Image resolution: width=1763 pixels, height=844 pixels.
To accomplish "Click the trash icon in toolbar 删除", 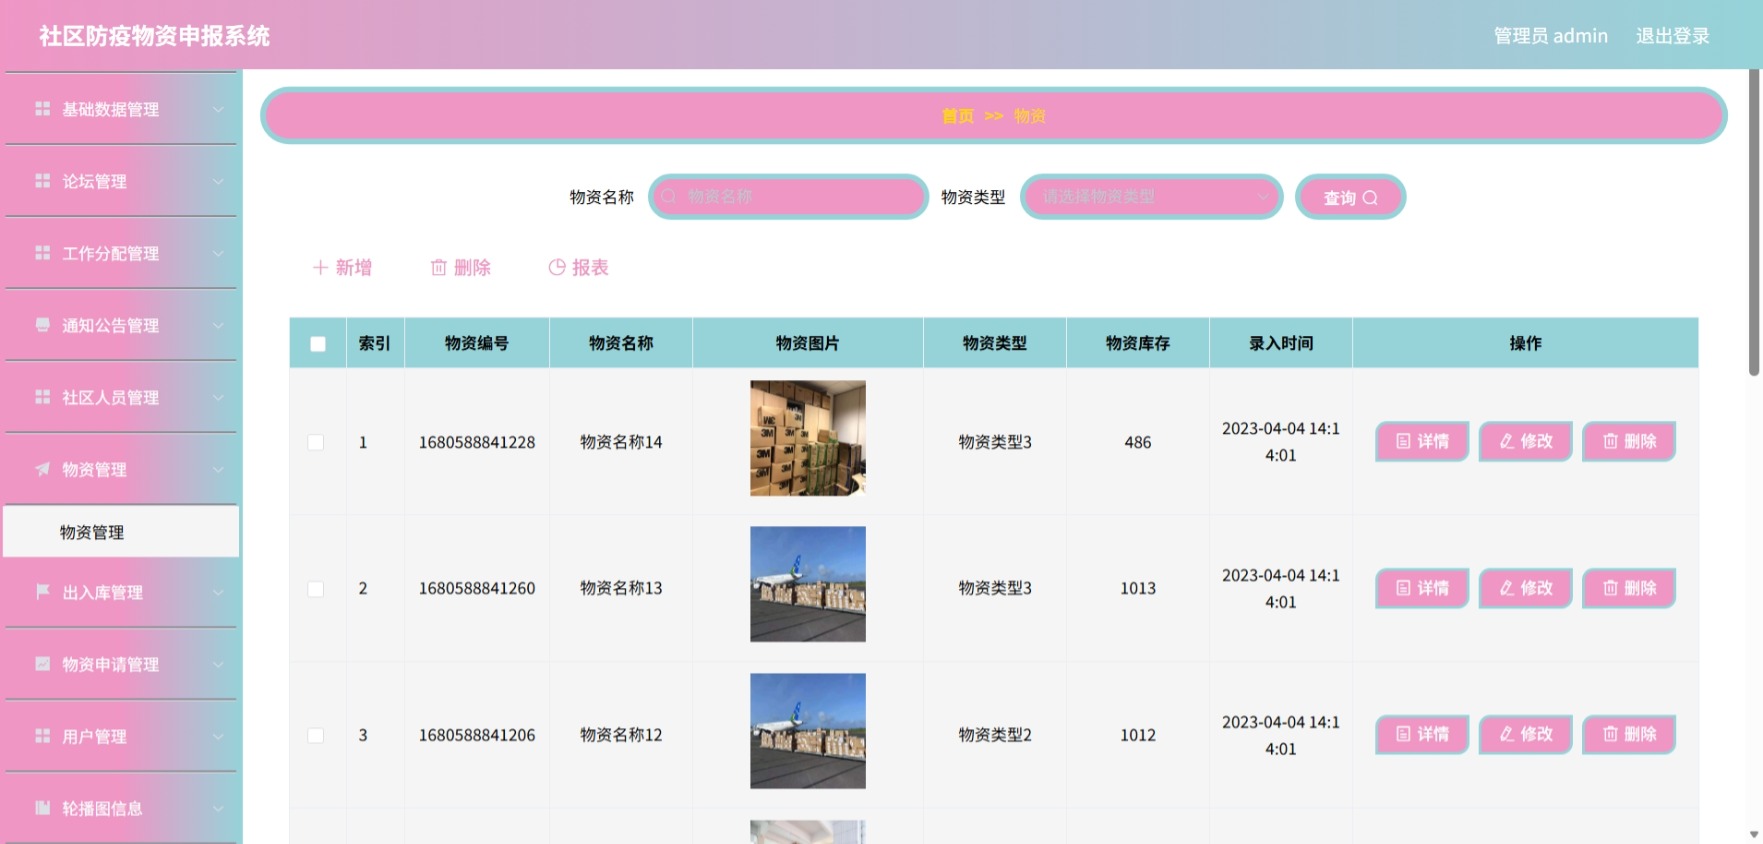I will click(438, 267).
